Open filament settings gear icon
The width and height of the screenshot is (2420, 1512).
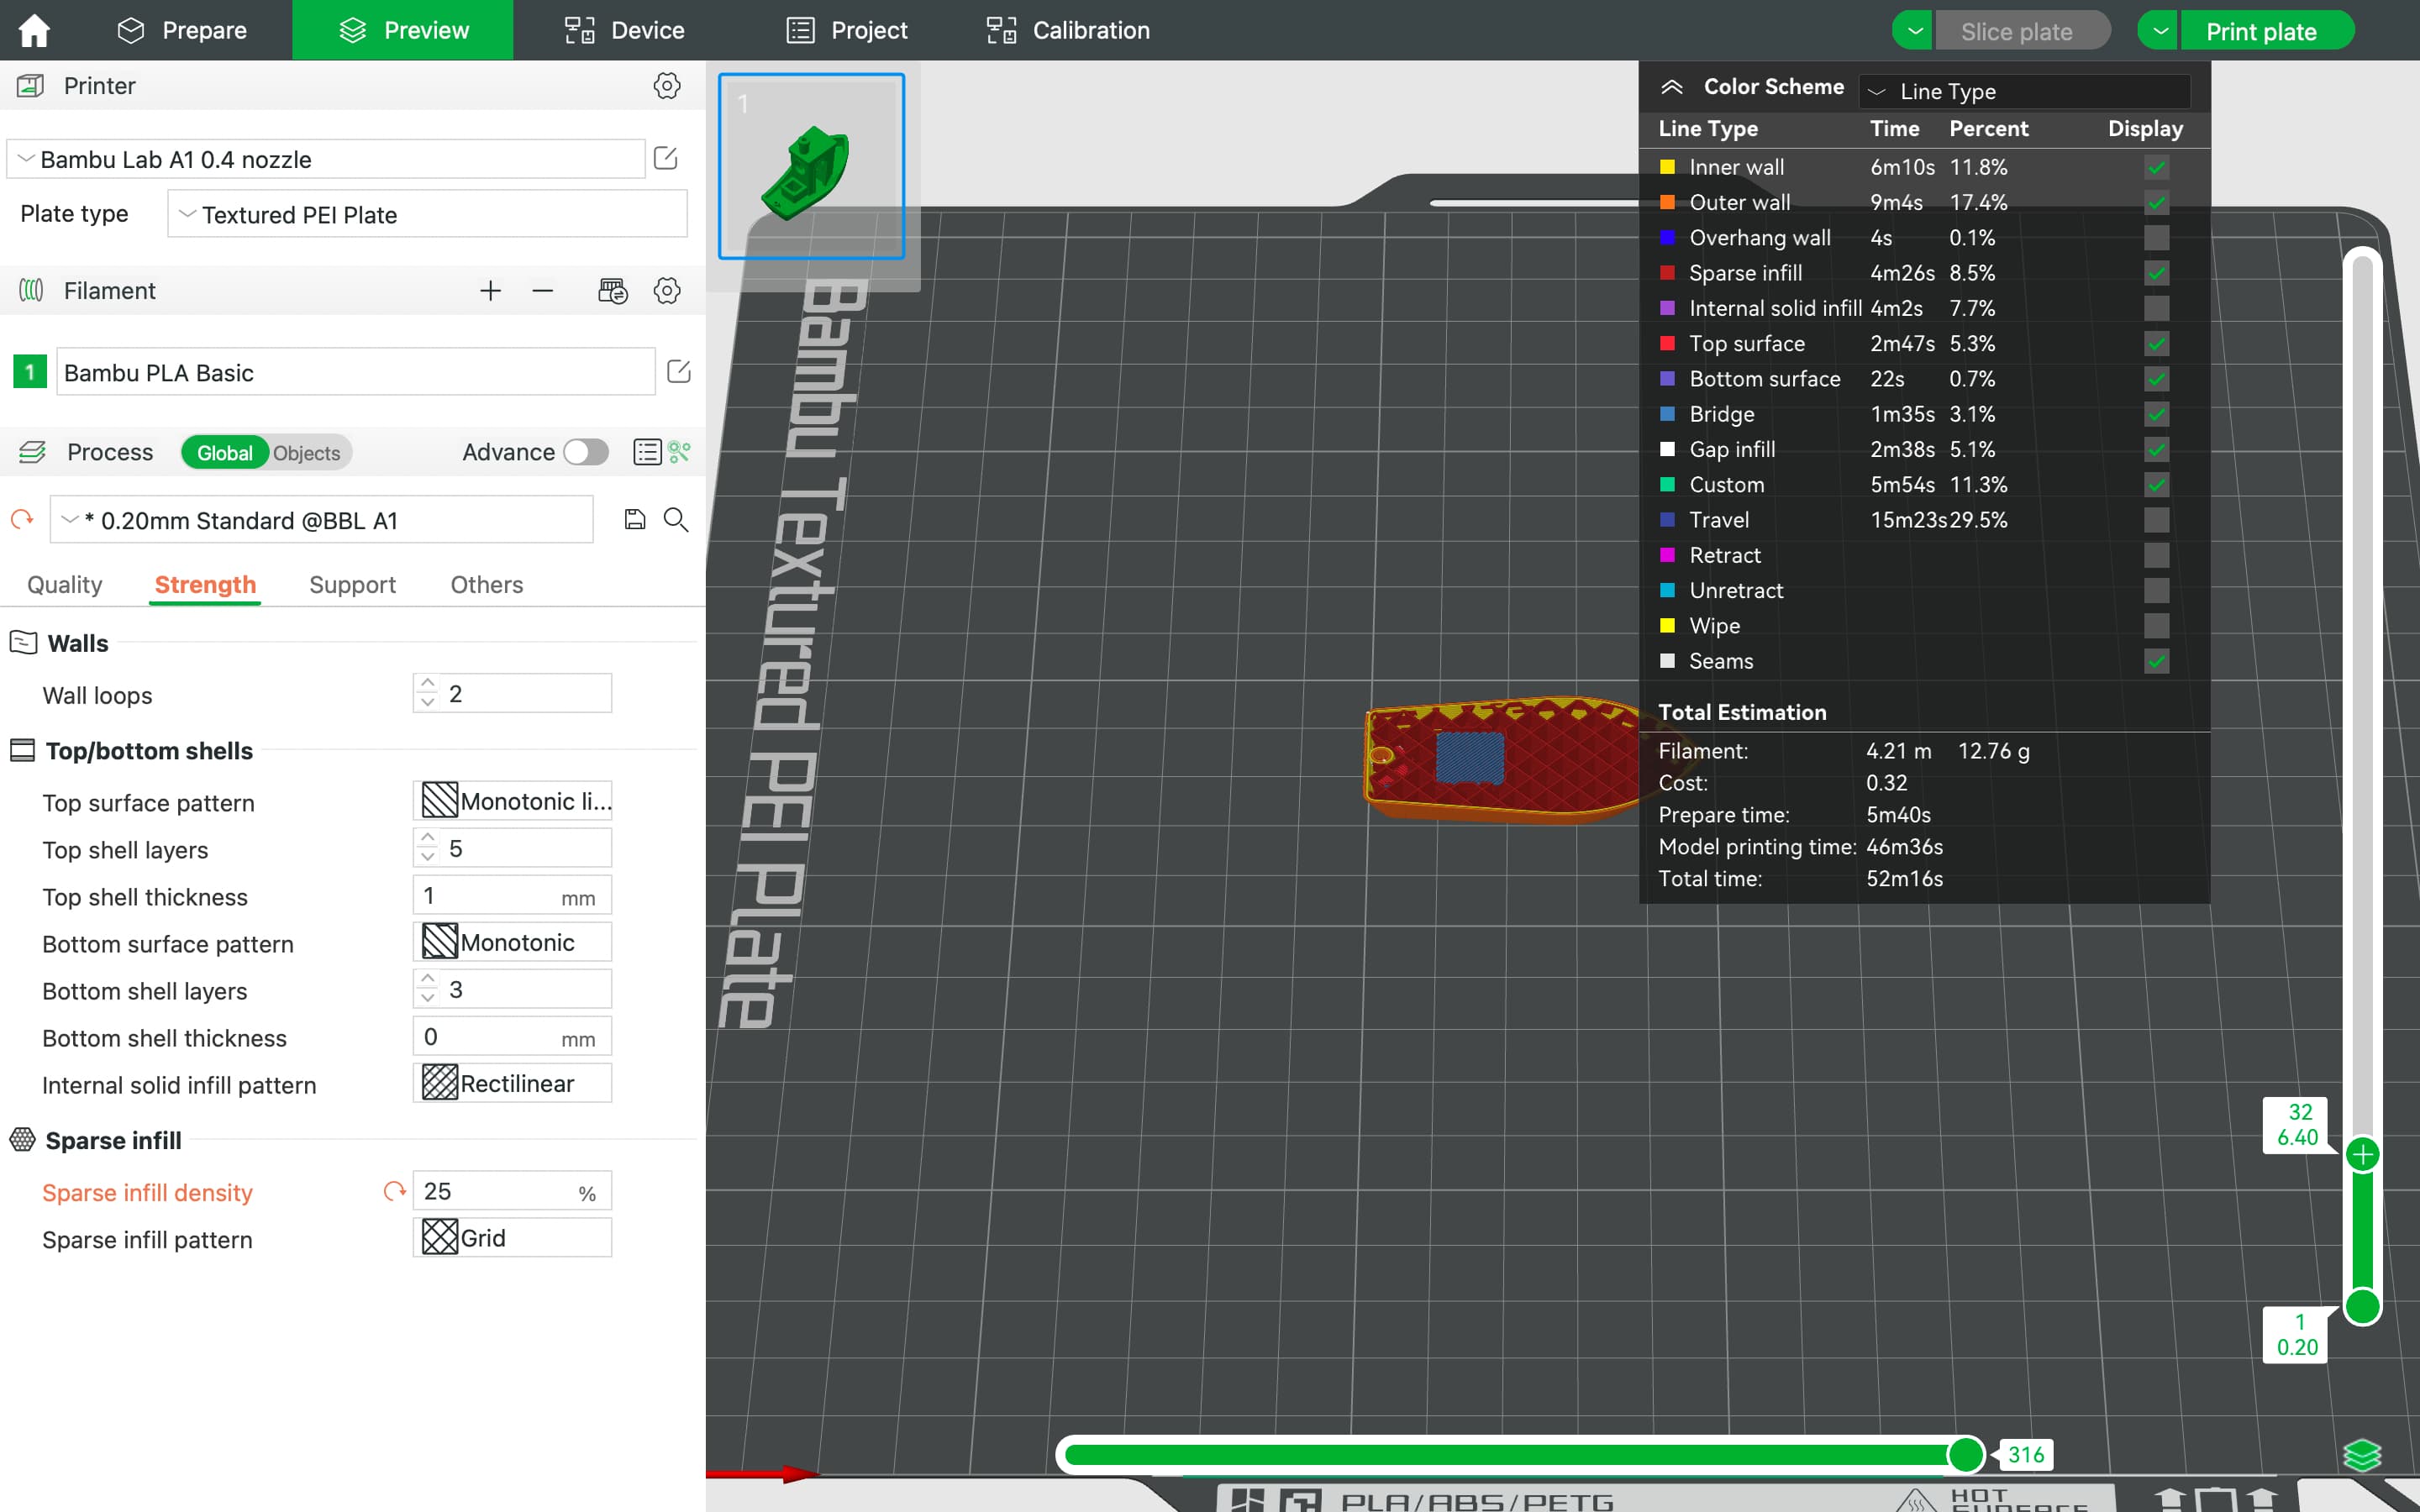(x=667, y=291)
